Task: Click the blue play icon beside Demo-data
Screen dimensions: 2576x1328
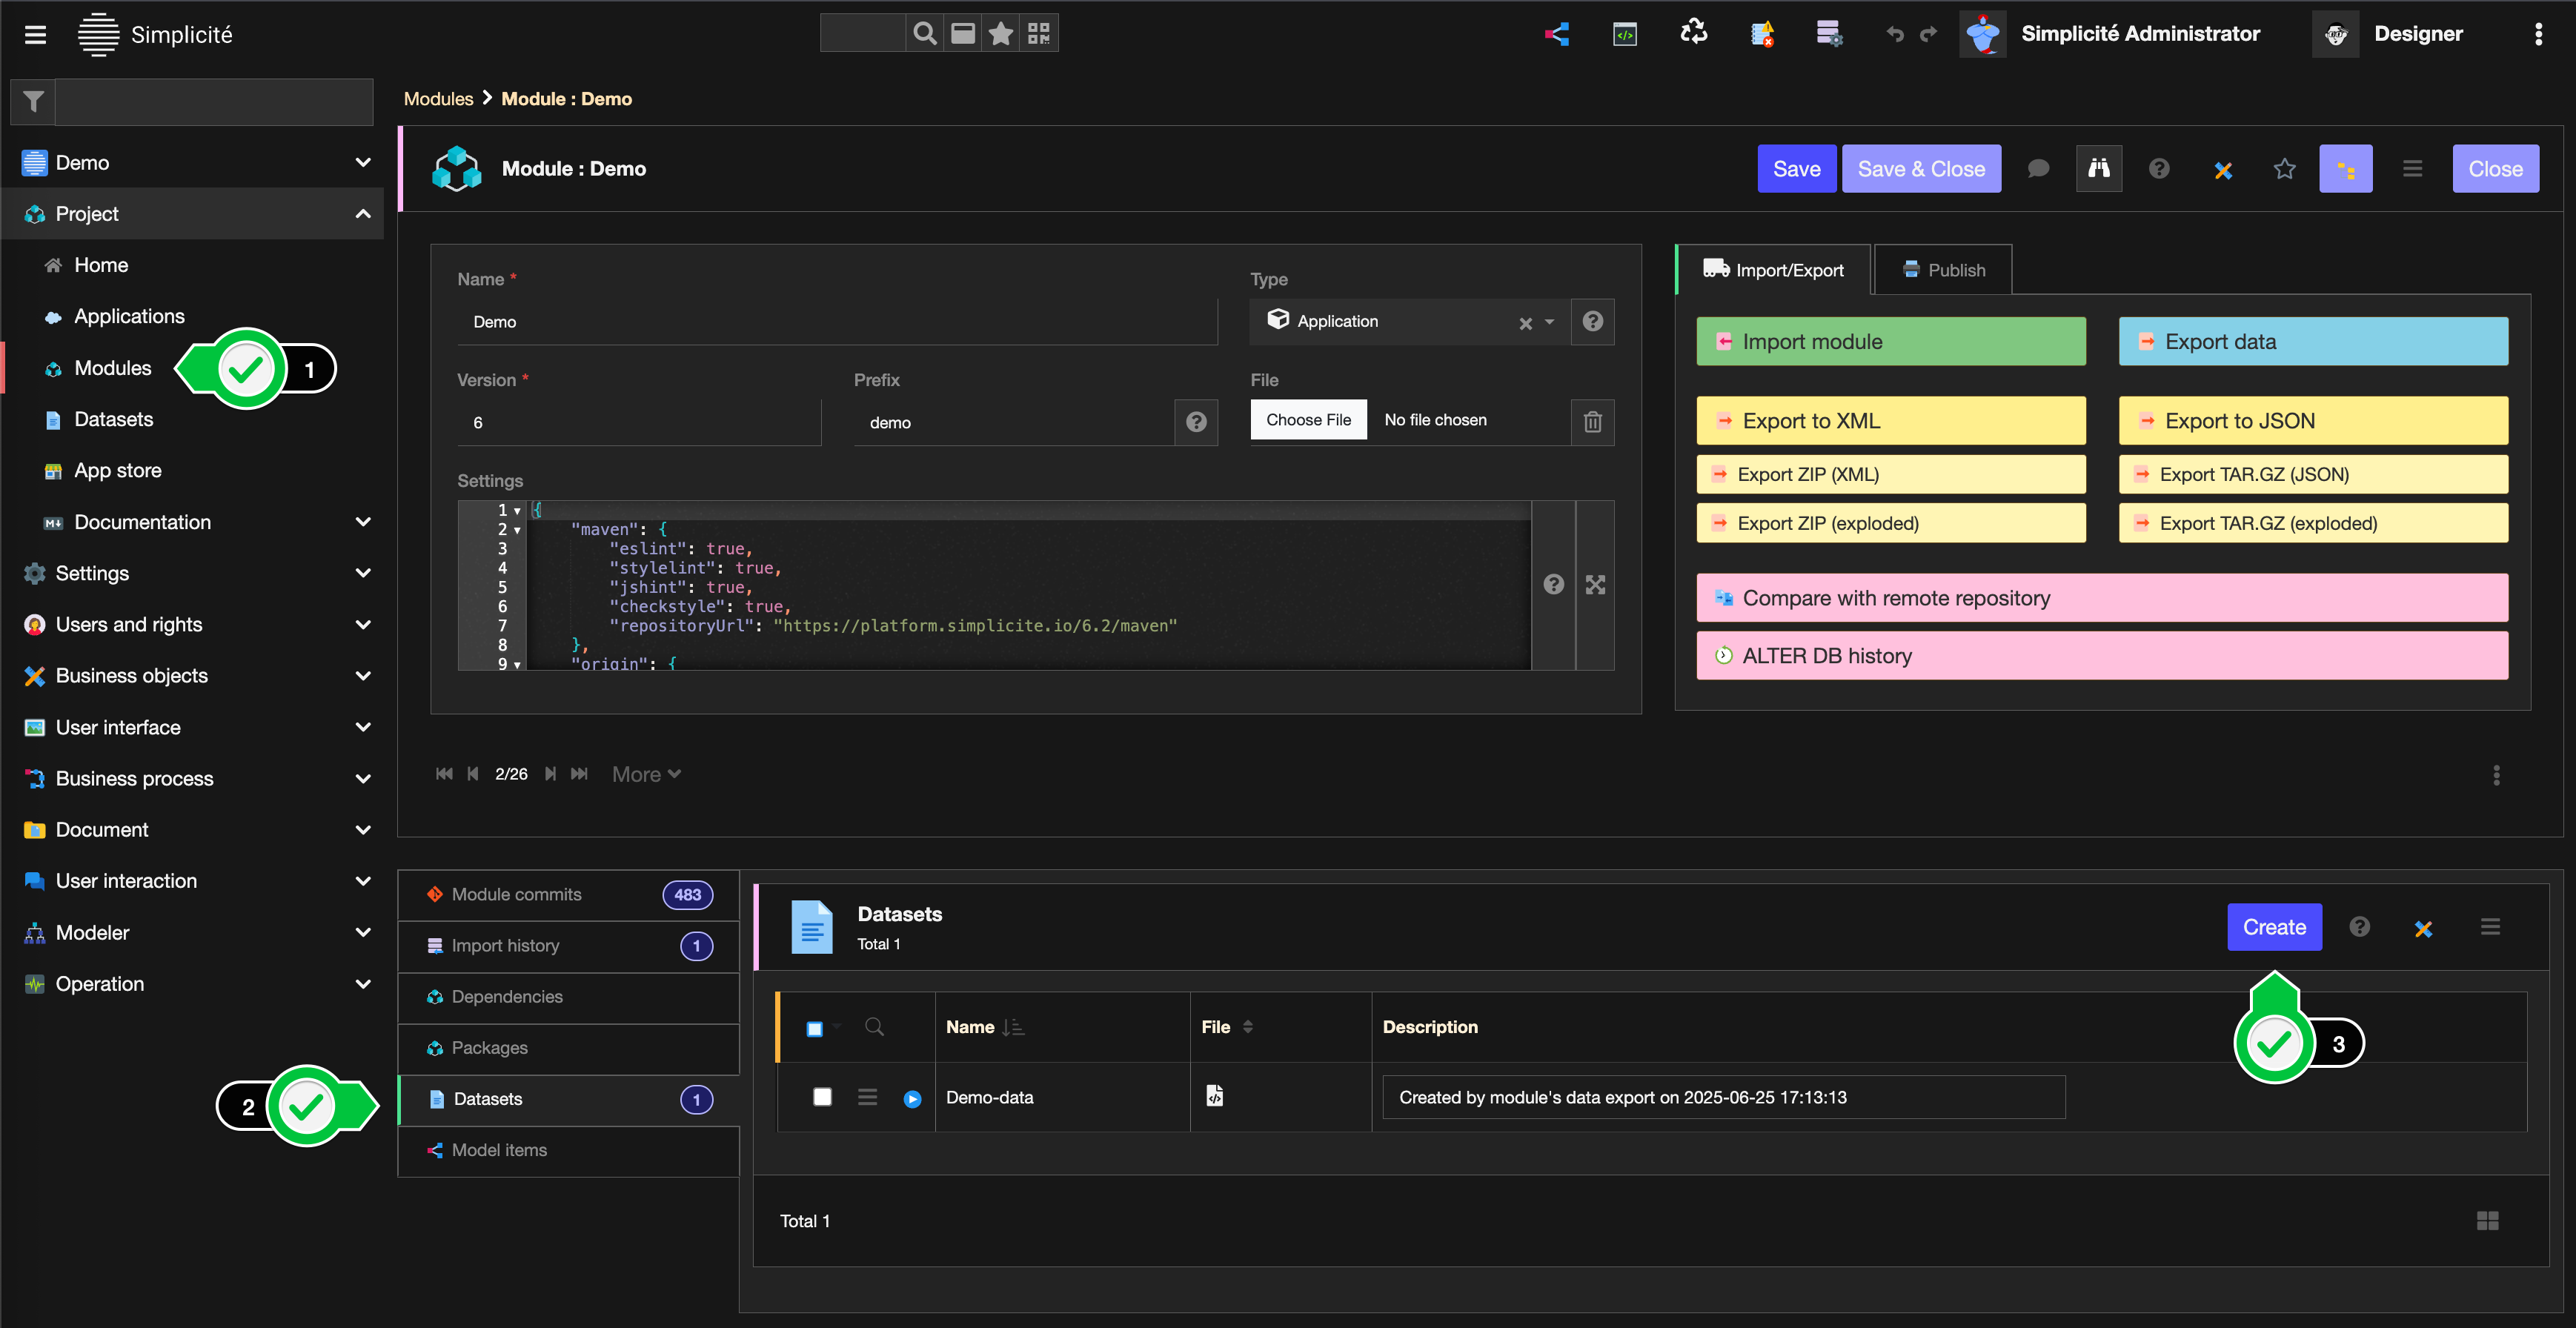Action: pyautogui.click(x=912, y=1099)
